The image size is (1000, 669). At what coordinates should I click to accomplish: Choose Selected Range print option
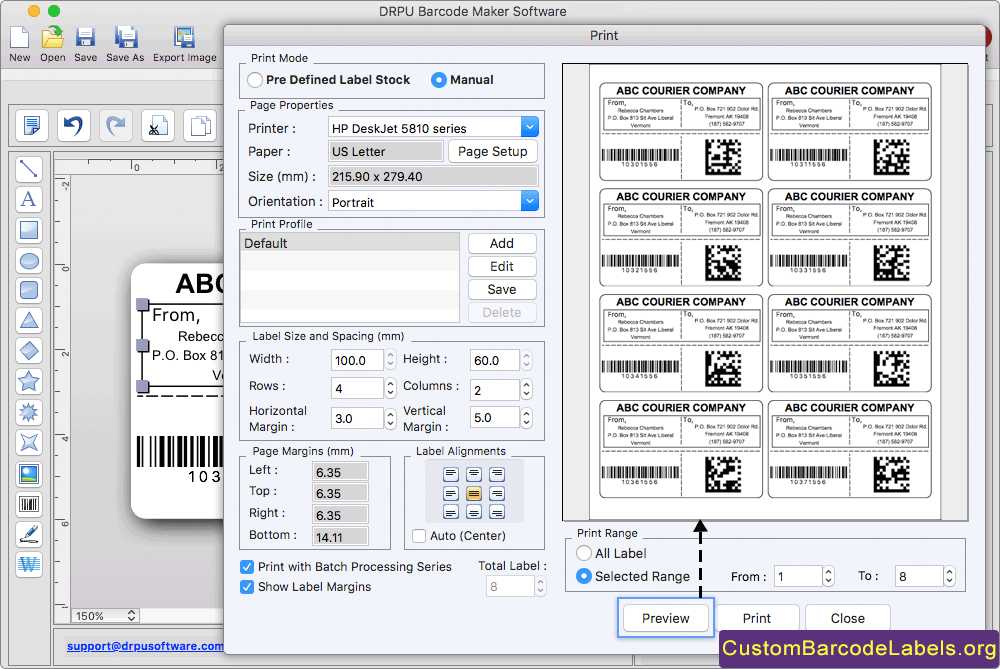[584, 576]
